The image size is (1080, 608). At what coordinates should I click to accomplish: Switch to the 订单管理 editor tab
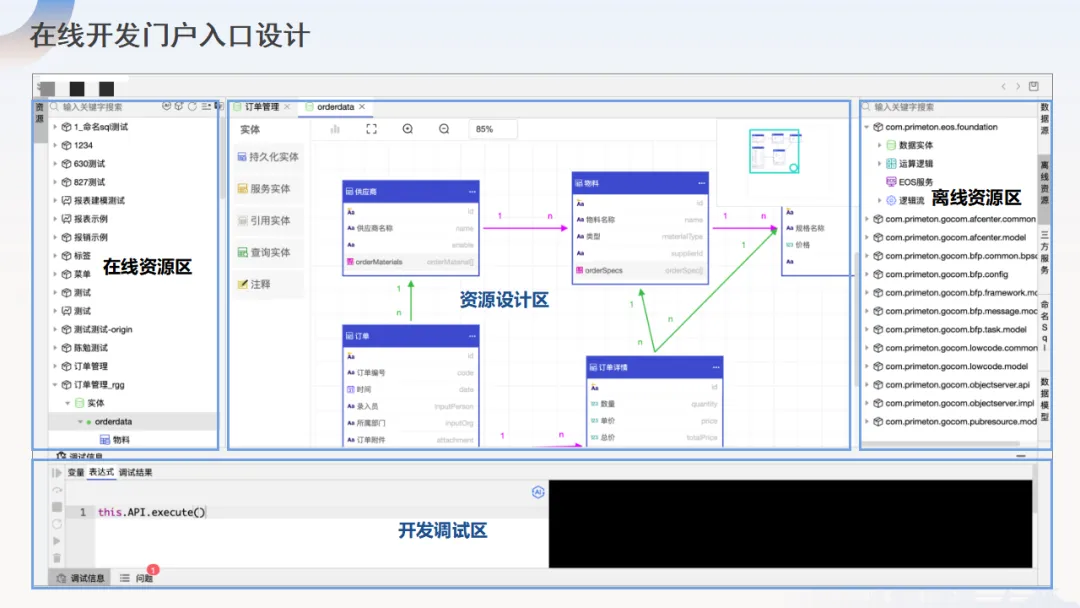tap(262, 107)
